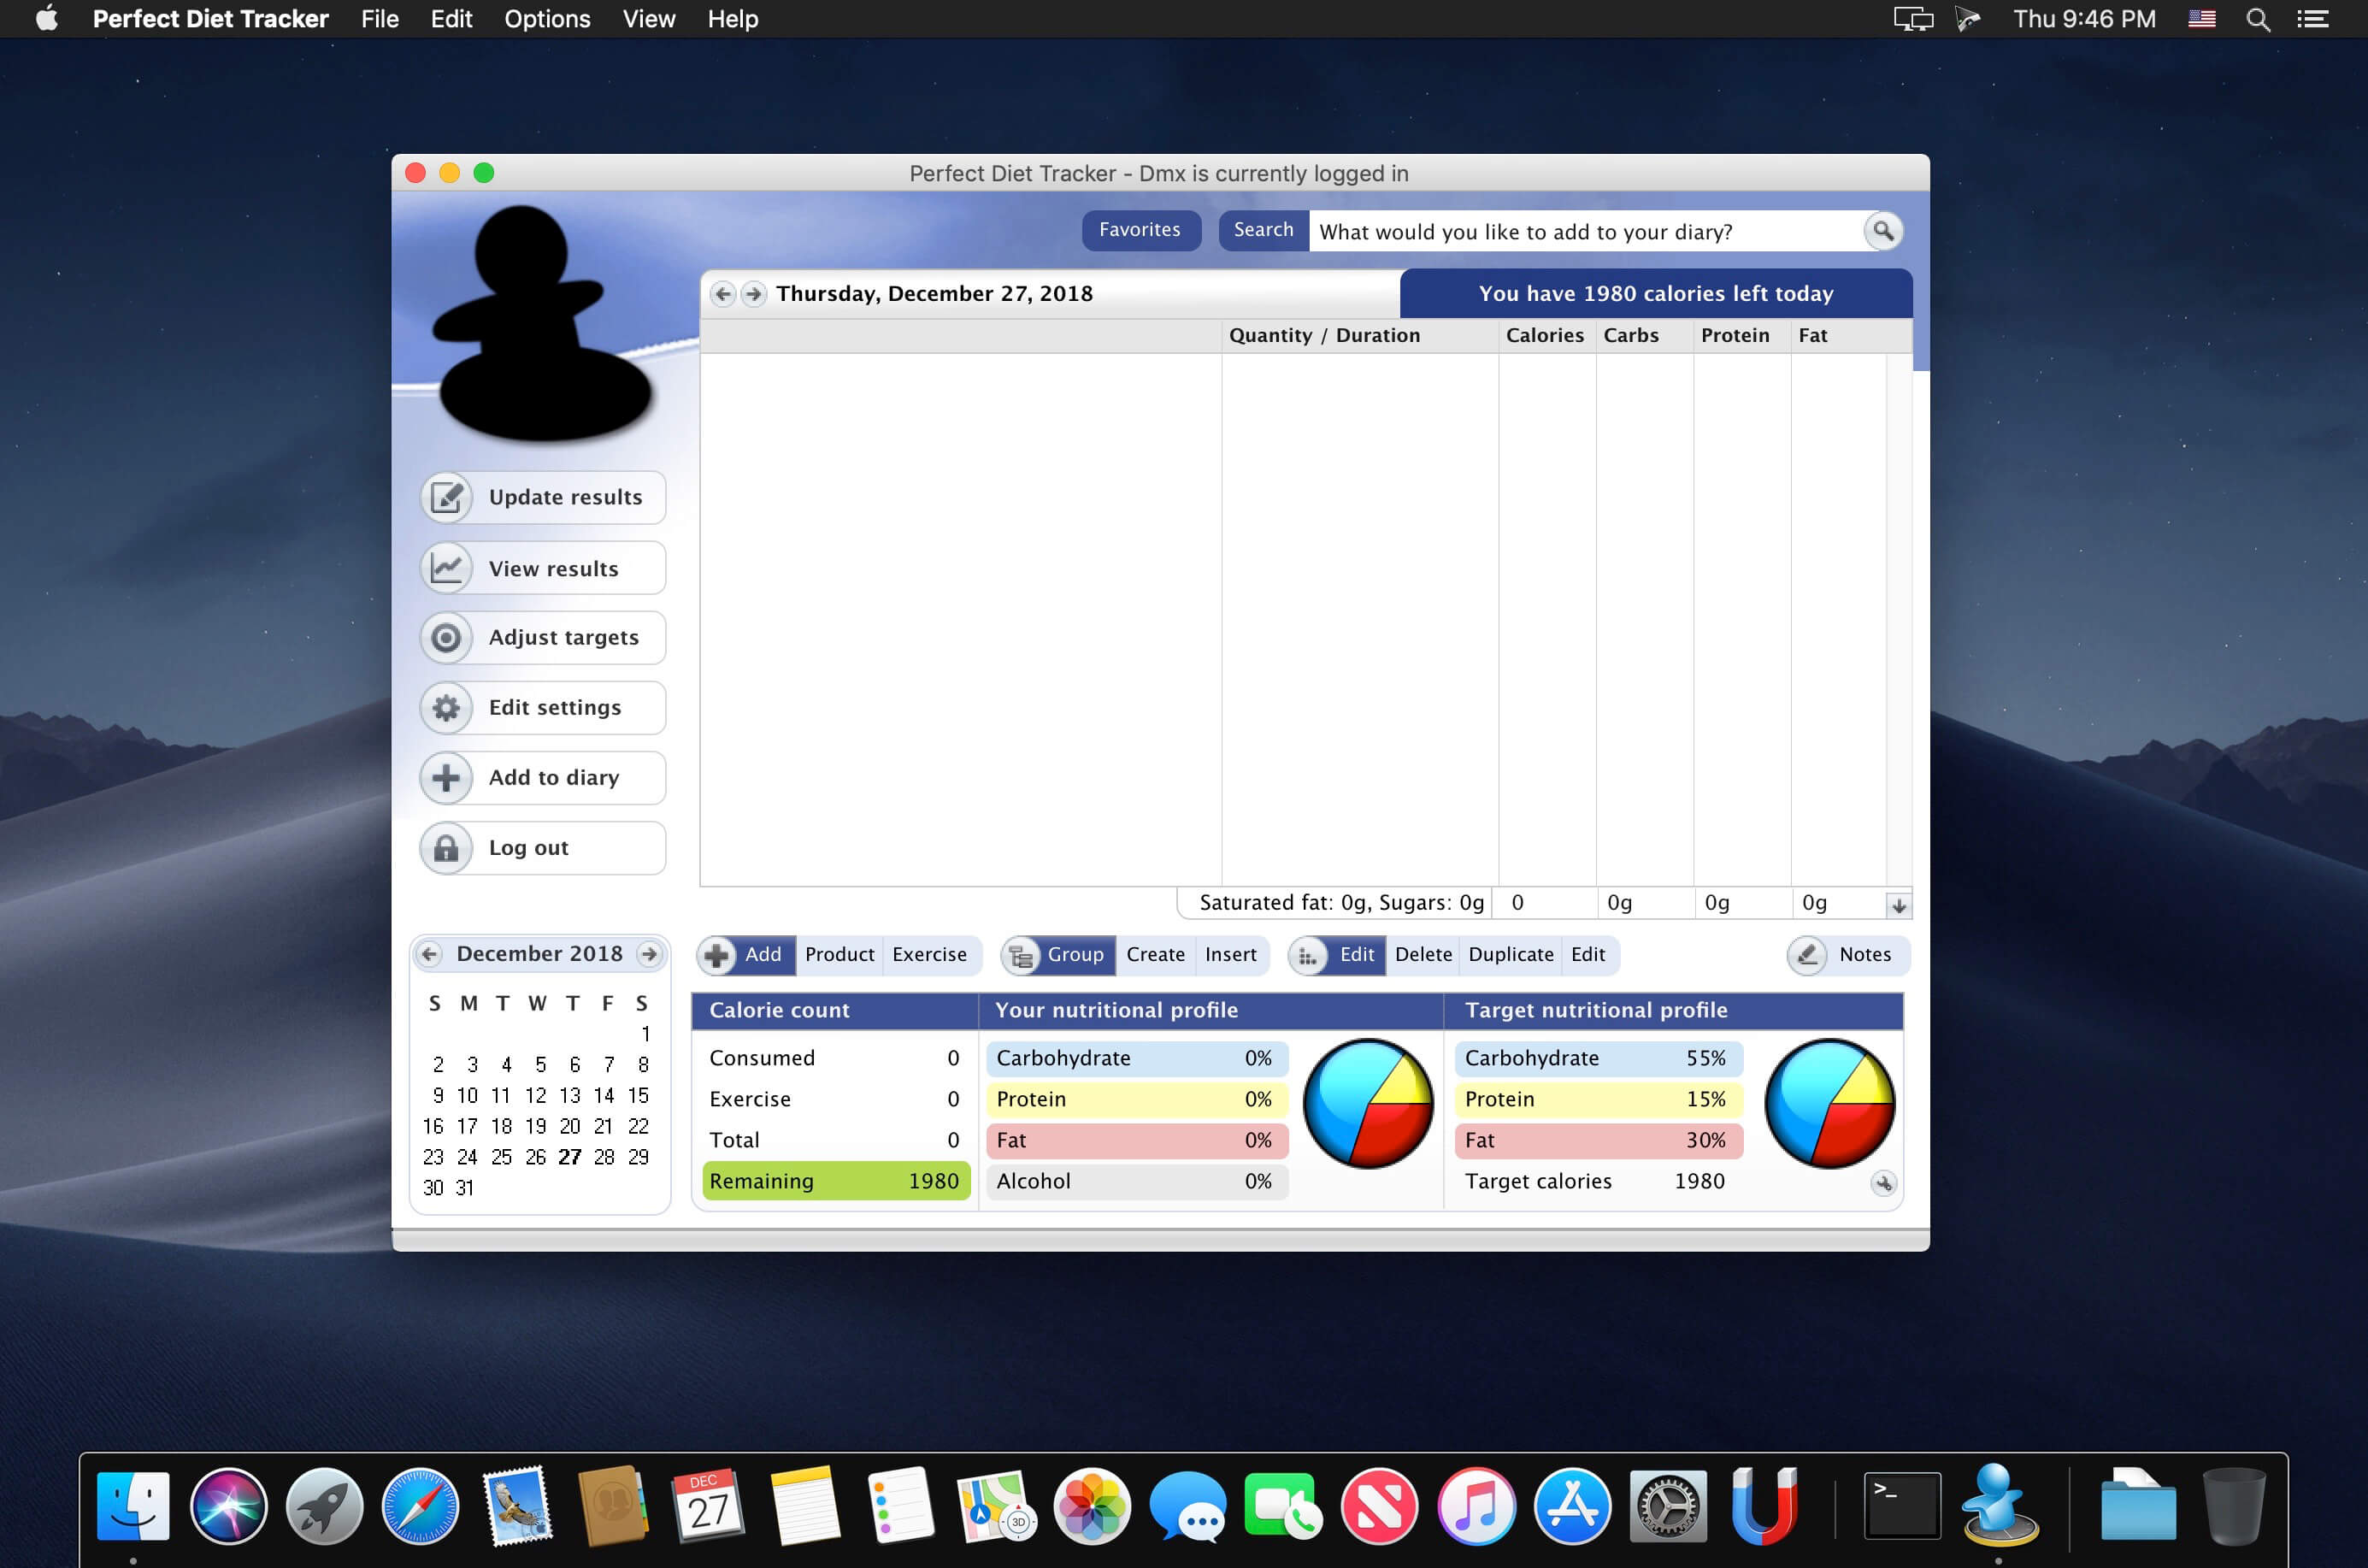Image resolution: width=2368 pixels, height=1568 pixels.
Task: Open Terminal from the Dock
Action: [1902, 1506]
